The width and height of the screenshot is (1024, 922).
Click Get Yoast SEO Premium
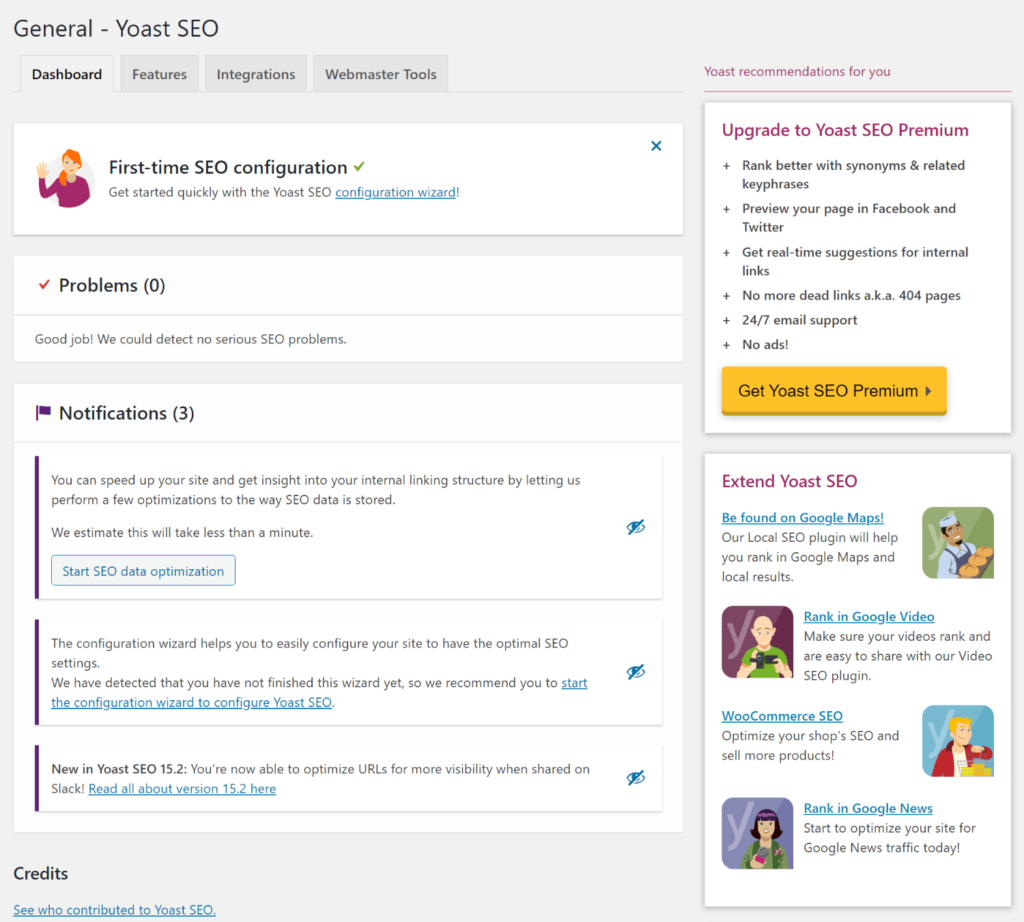[x=833, y=390]
